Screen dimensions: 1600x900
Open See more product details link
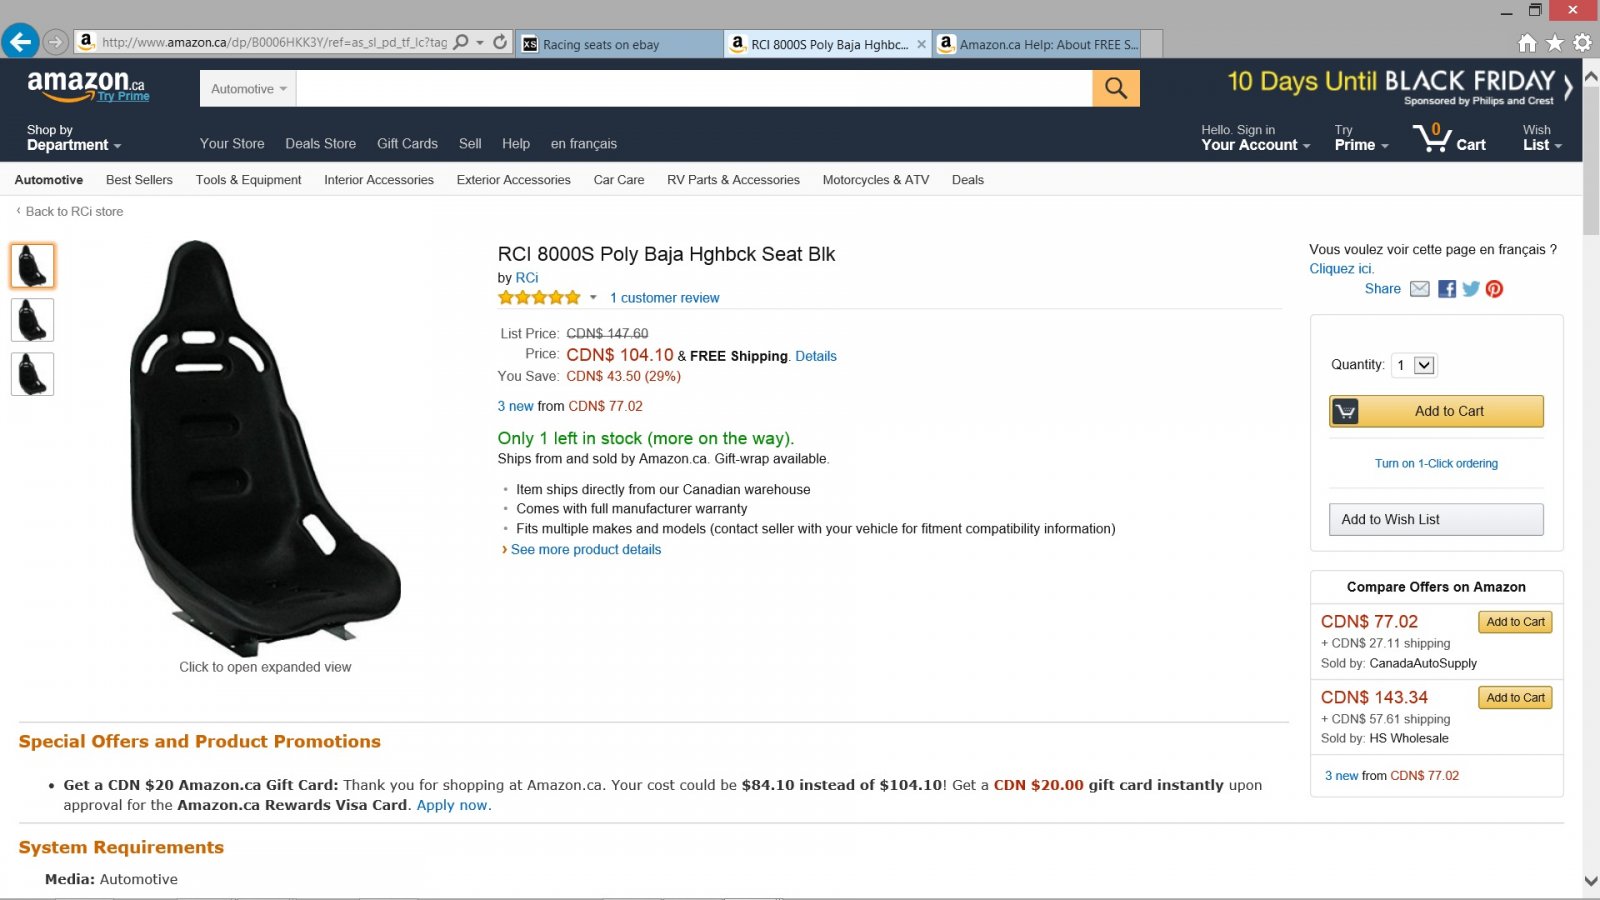point(586,550)
